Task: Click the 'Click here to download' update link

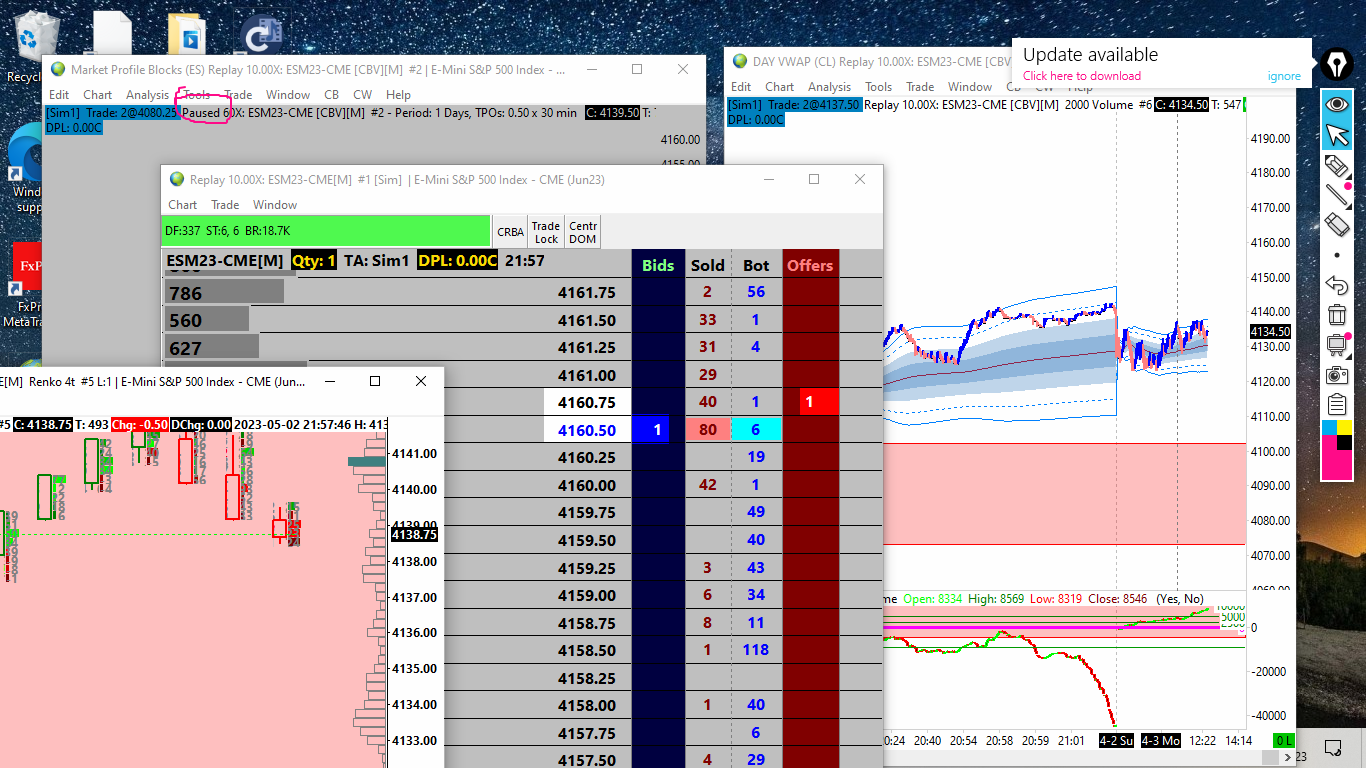Action: pos(1082,76)
